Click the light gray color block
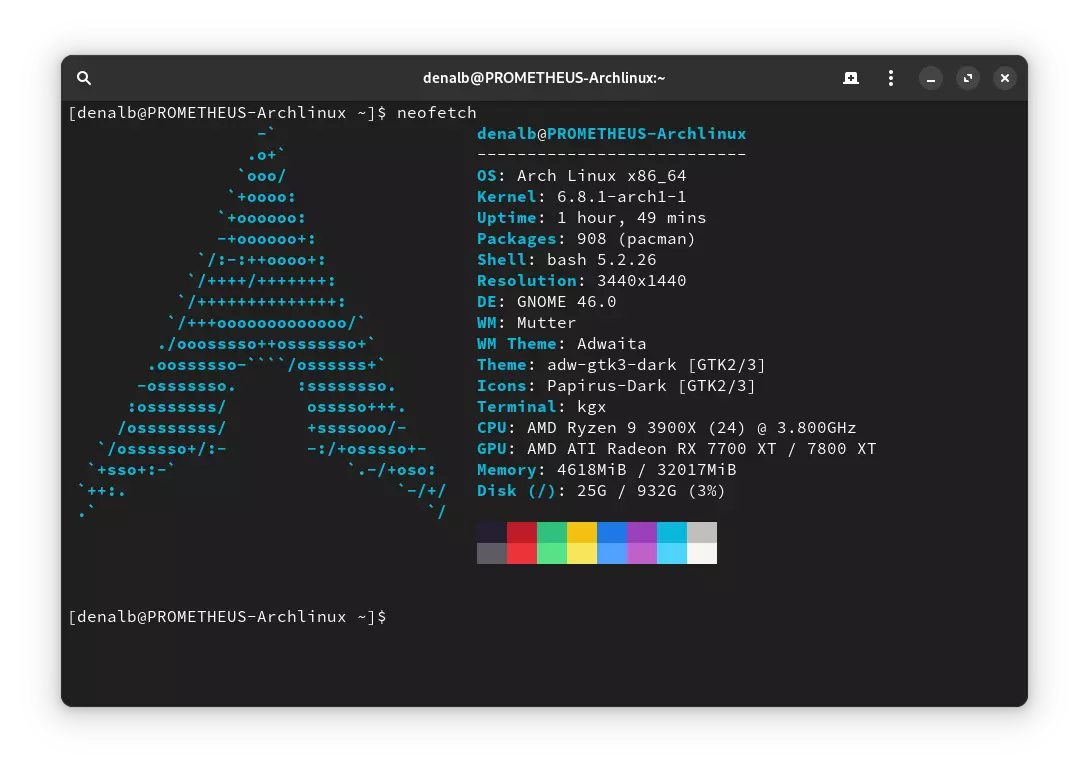The image size is (1089, 774). pyautogui.click(x=701, y=532)
